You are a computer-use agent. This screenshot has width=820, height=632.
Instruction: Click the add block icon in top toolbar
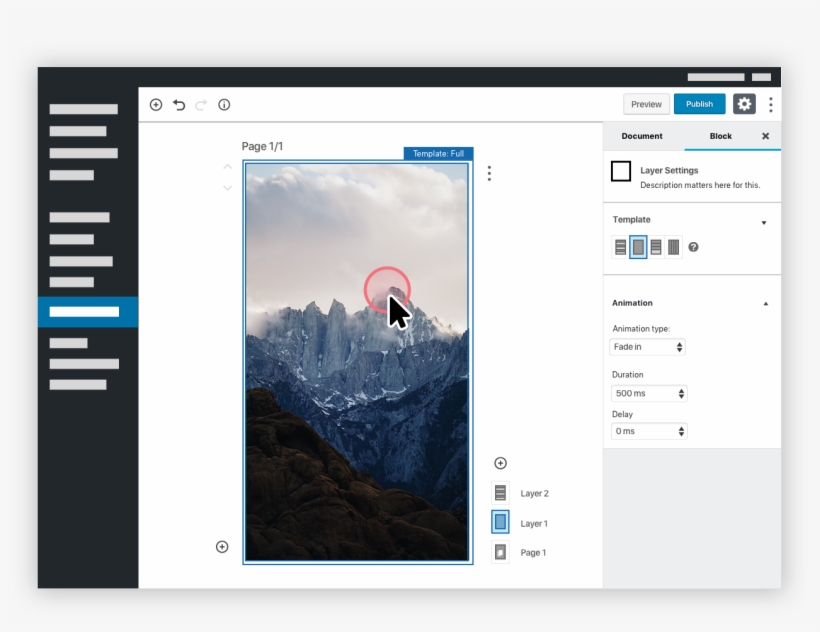click(x=156, y=105)
